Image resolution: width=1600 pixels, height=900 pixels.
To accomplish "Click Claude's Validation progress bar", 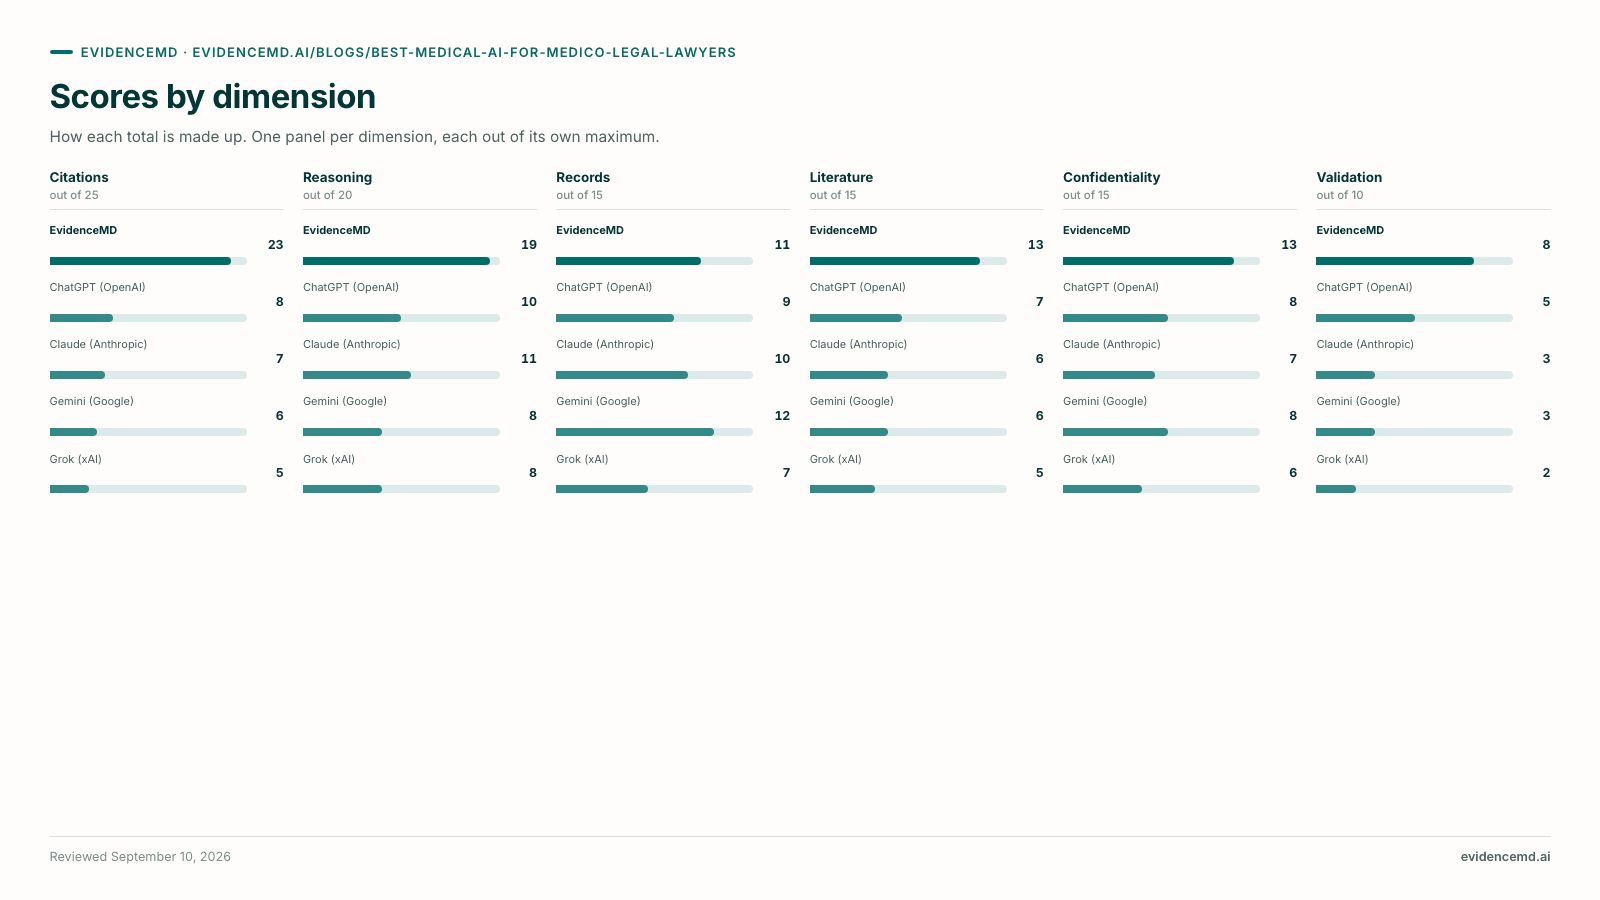I will click(x=1414, y=375).
